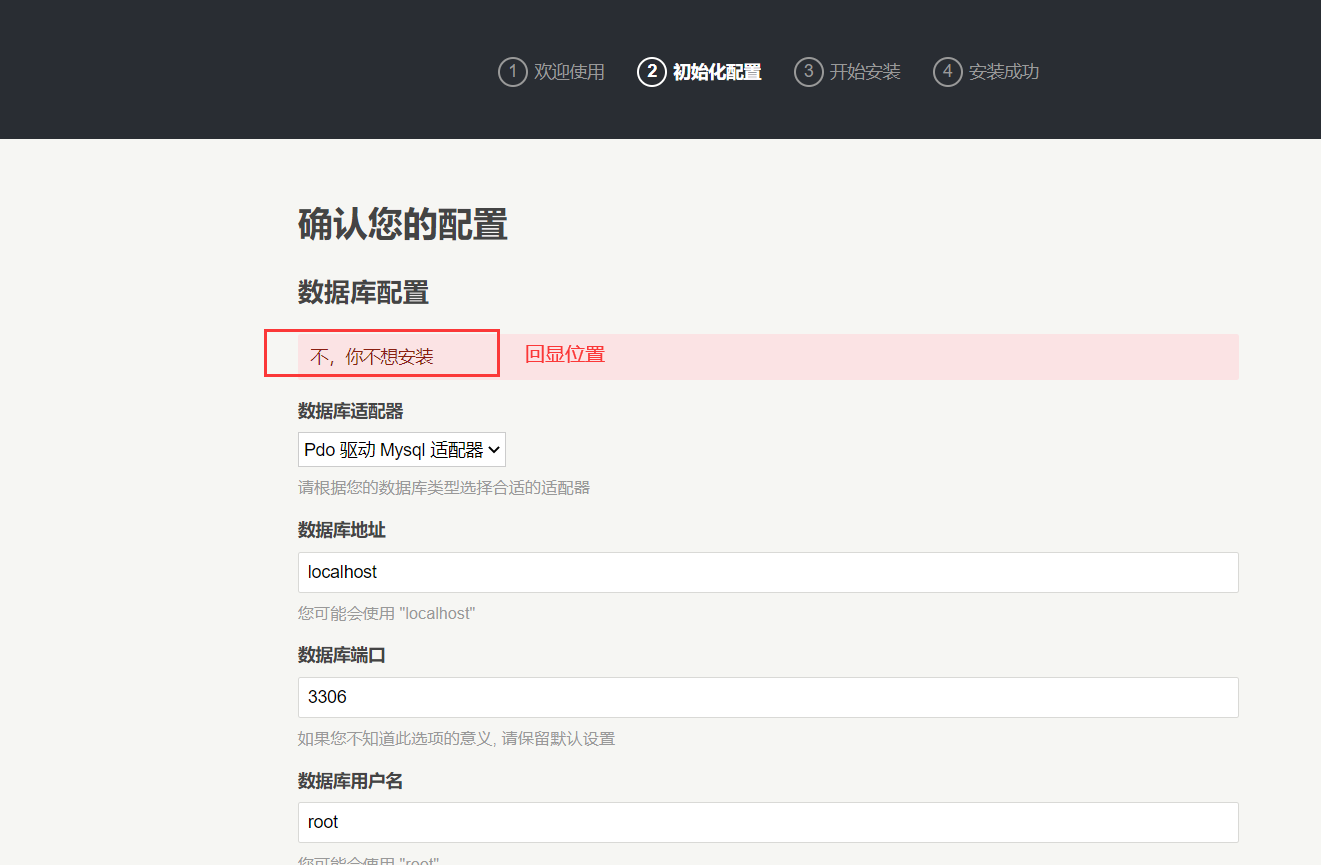This screenshot has height=865, width=1321.
Task: Click the root username input field
Action: [x=768, y=822]
